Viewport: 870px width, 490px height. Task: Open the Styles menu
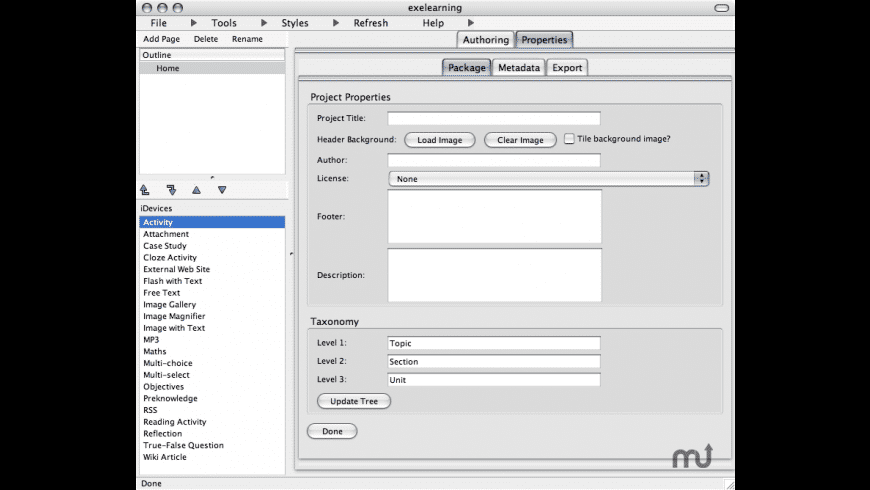coord(295,23)
